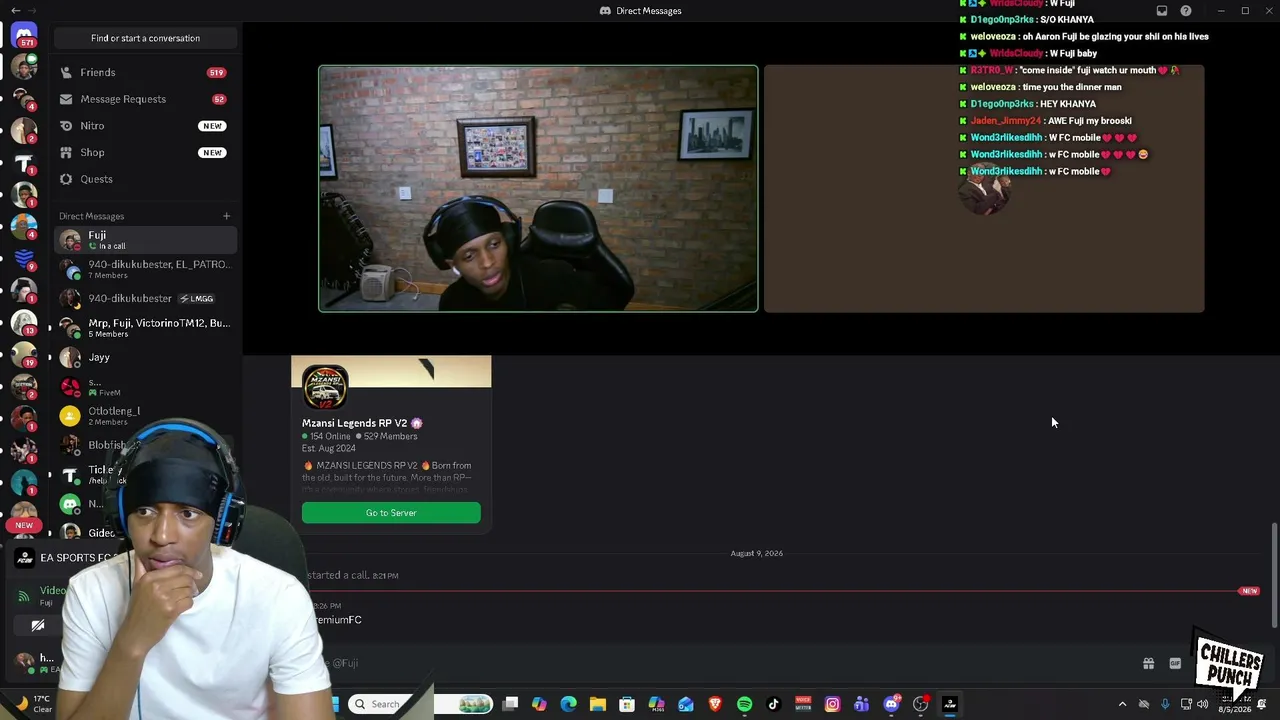Click Find or start a conversation box
The height and width of the screenshot is (720, 1280).
click(x=145, y=38)
